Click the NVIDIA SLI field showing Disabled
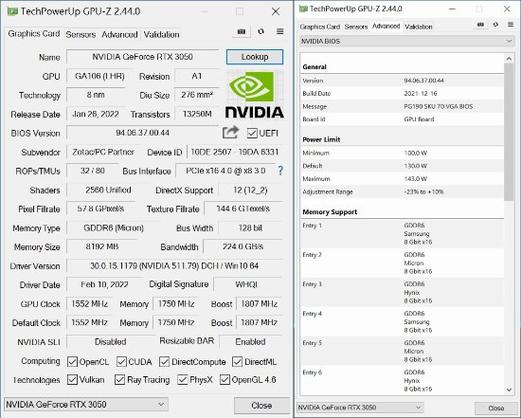The width and height of the screenshot is (521, 418). (x=110, y=342)
